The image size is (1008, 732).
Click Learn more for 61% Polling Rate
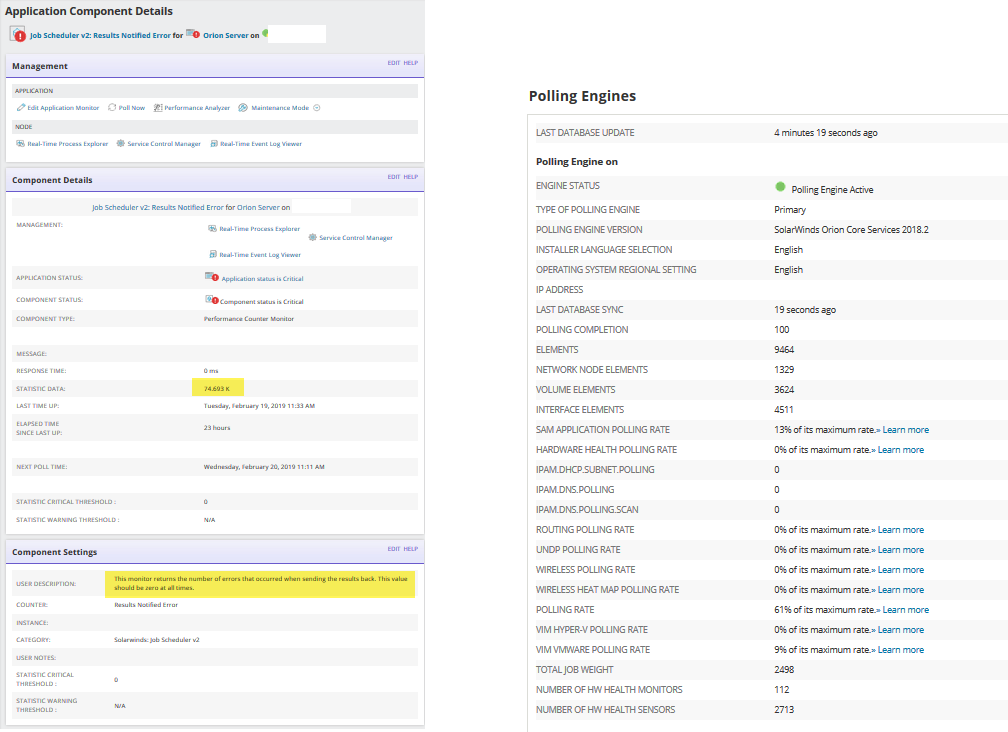click(x=905, y=609)
